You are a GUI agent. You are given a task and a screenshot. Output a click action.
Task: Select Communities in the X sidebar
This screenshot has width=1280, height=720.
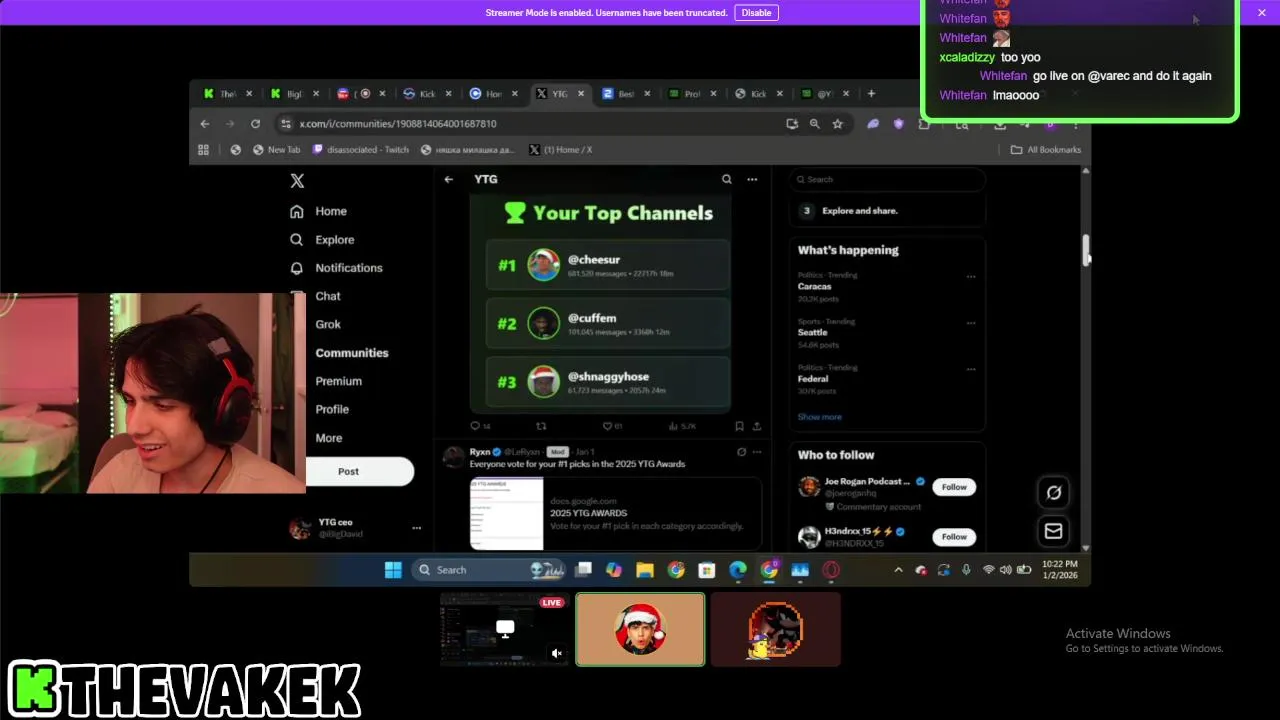(352, 353)
